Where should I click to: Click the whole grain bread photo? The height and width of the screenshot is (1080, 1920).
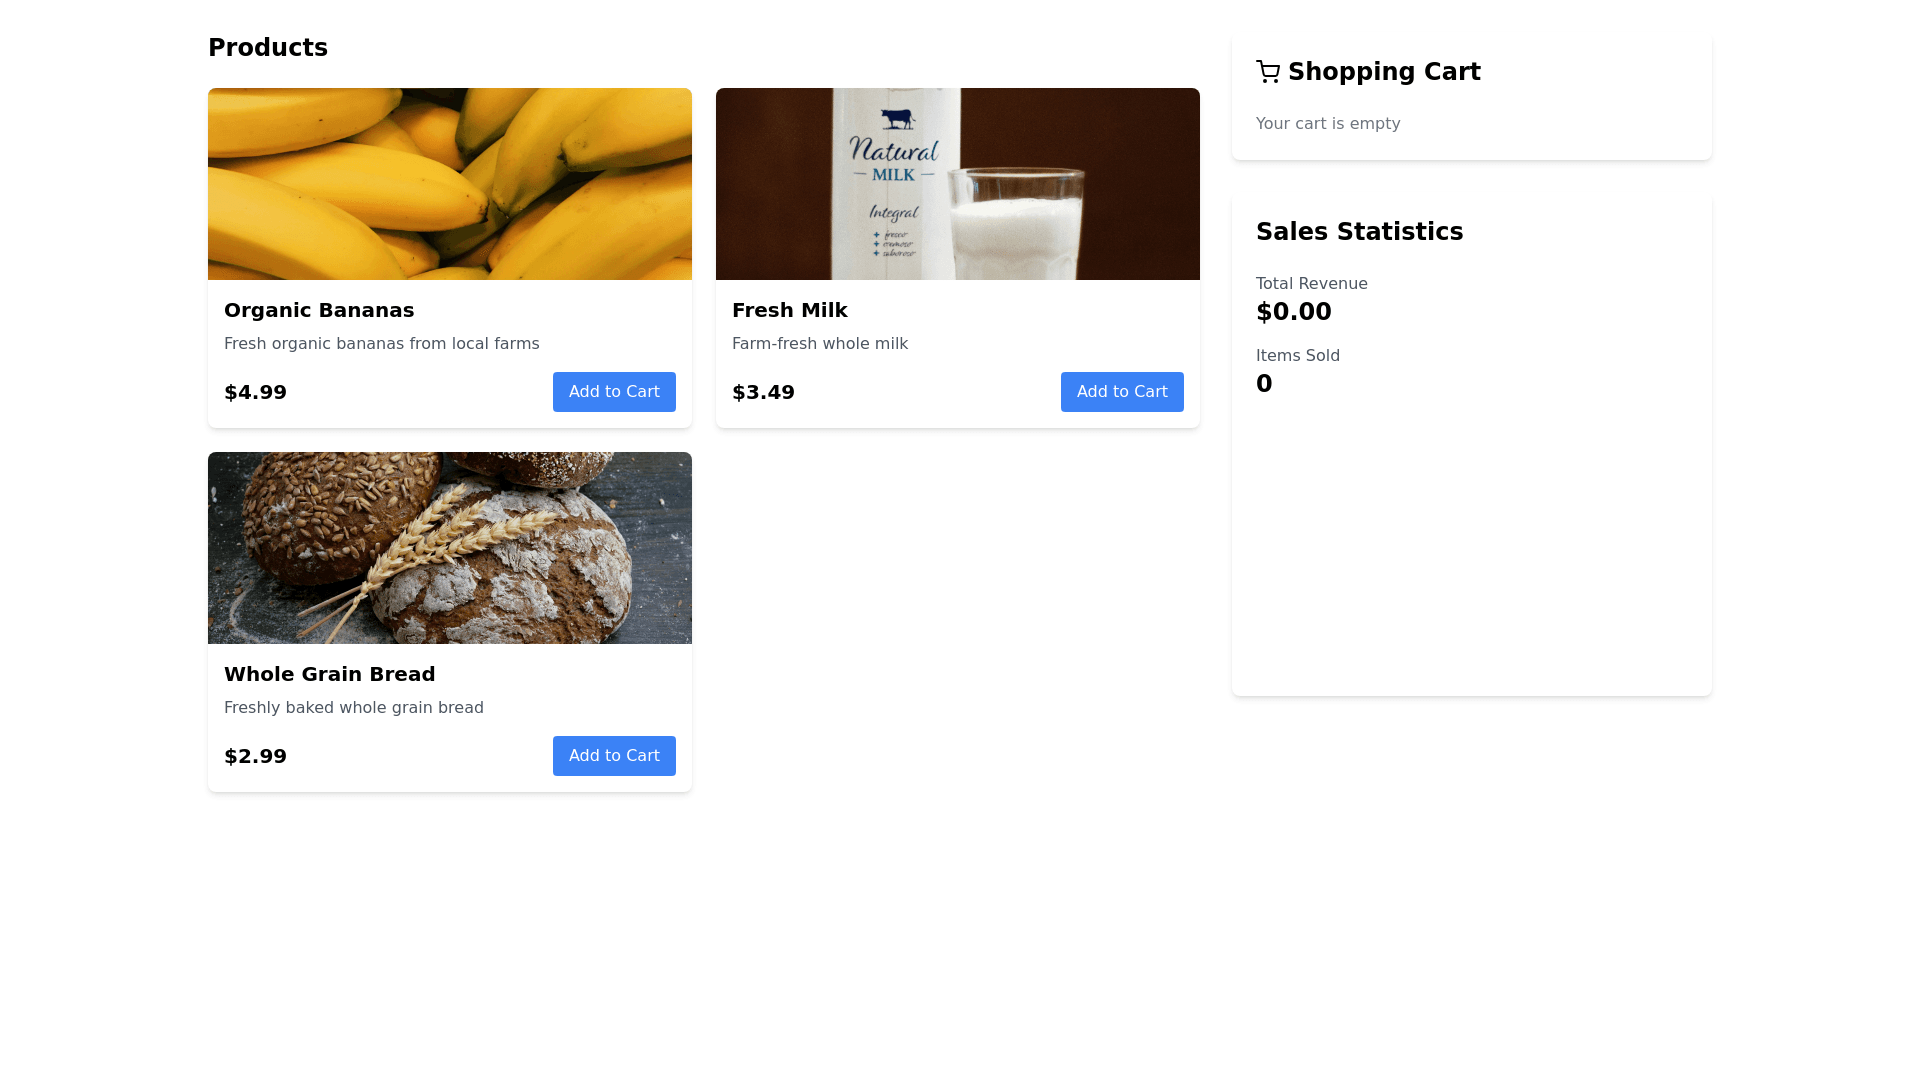450,548
